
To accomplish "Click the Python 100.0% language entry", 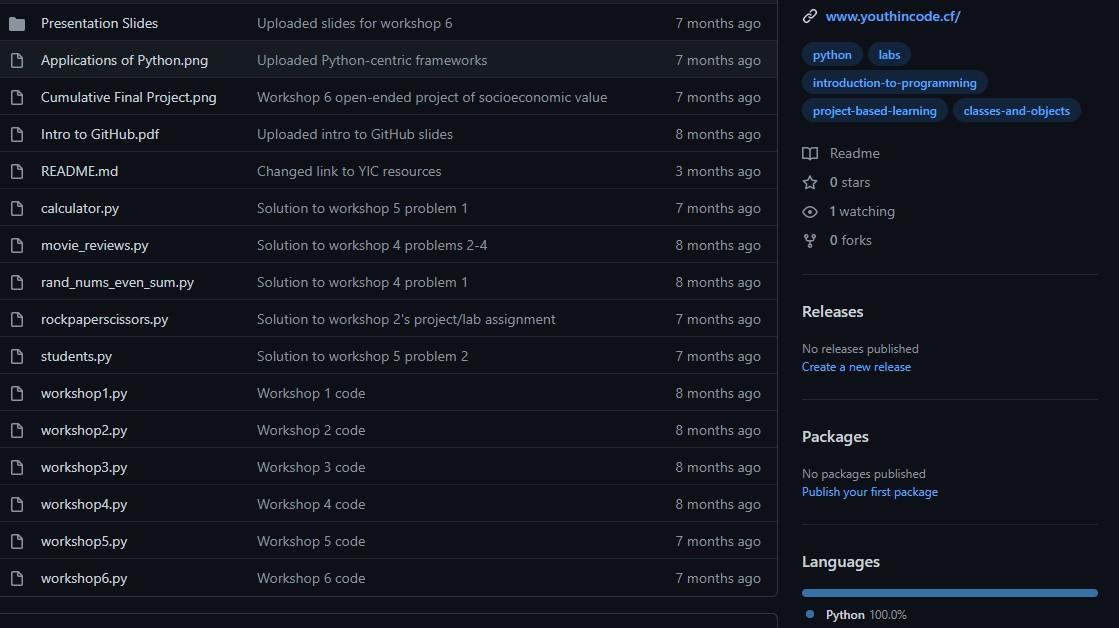I will click(x=864, y=615).
